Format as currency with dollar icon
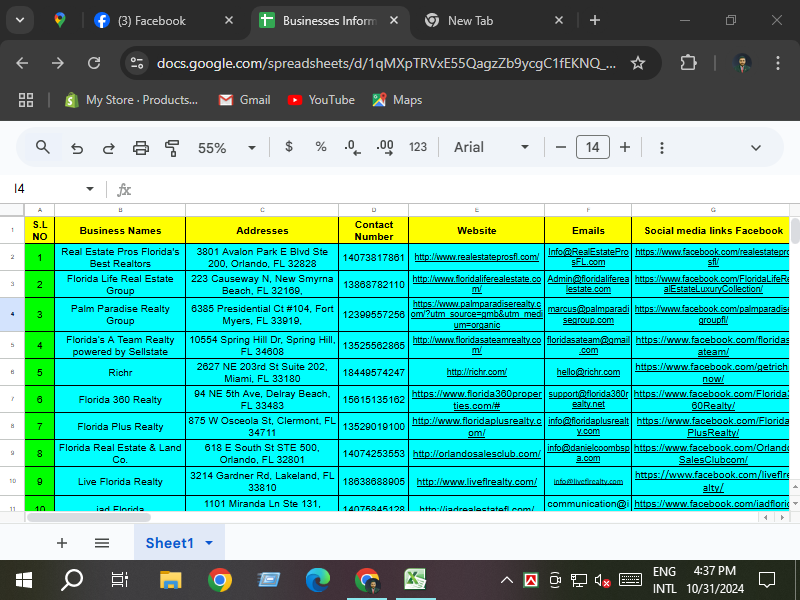 [289, 147]
